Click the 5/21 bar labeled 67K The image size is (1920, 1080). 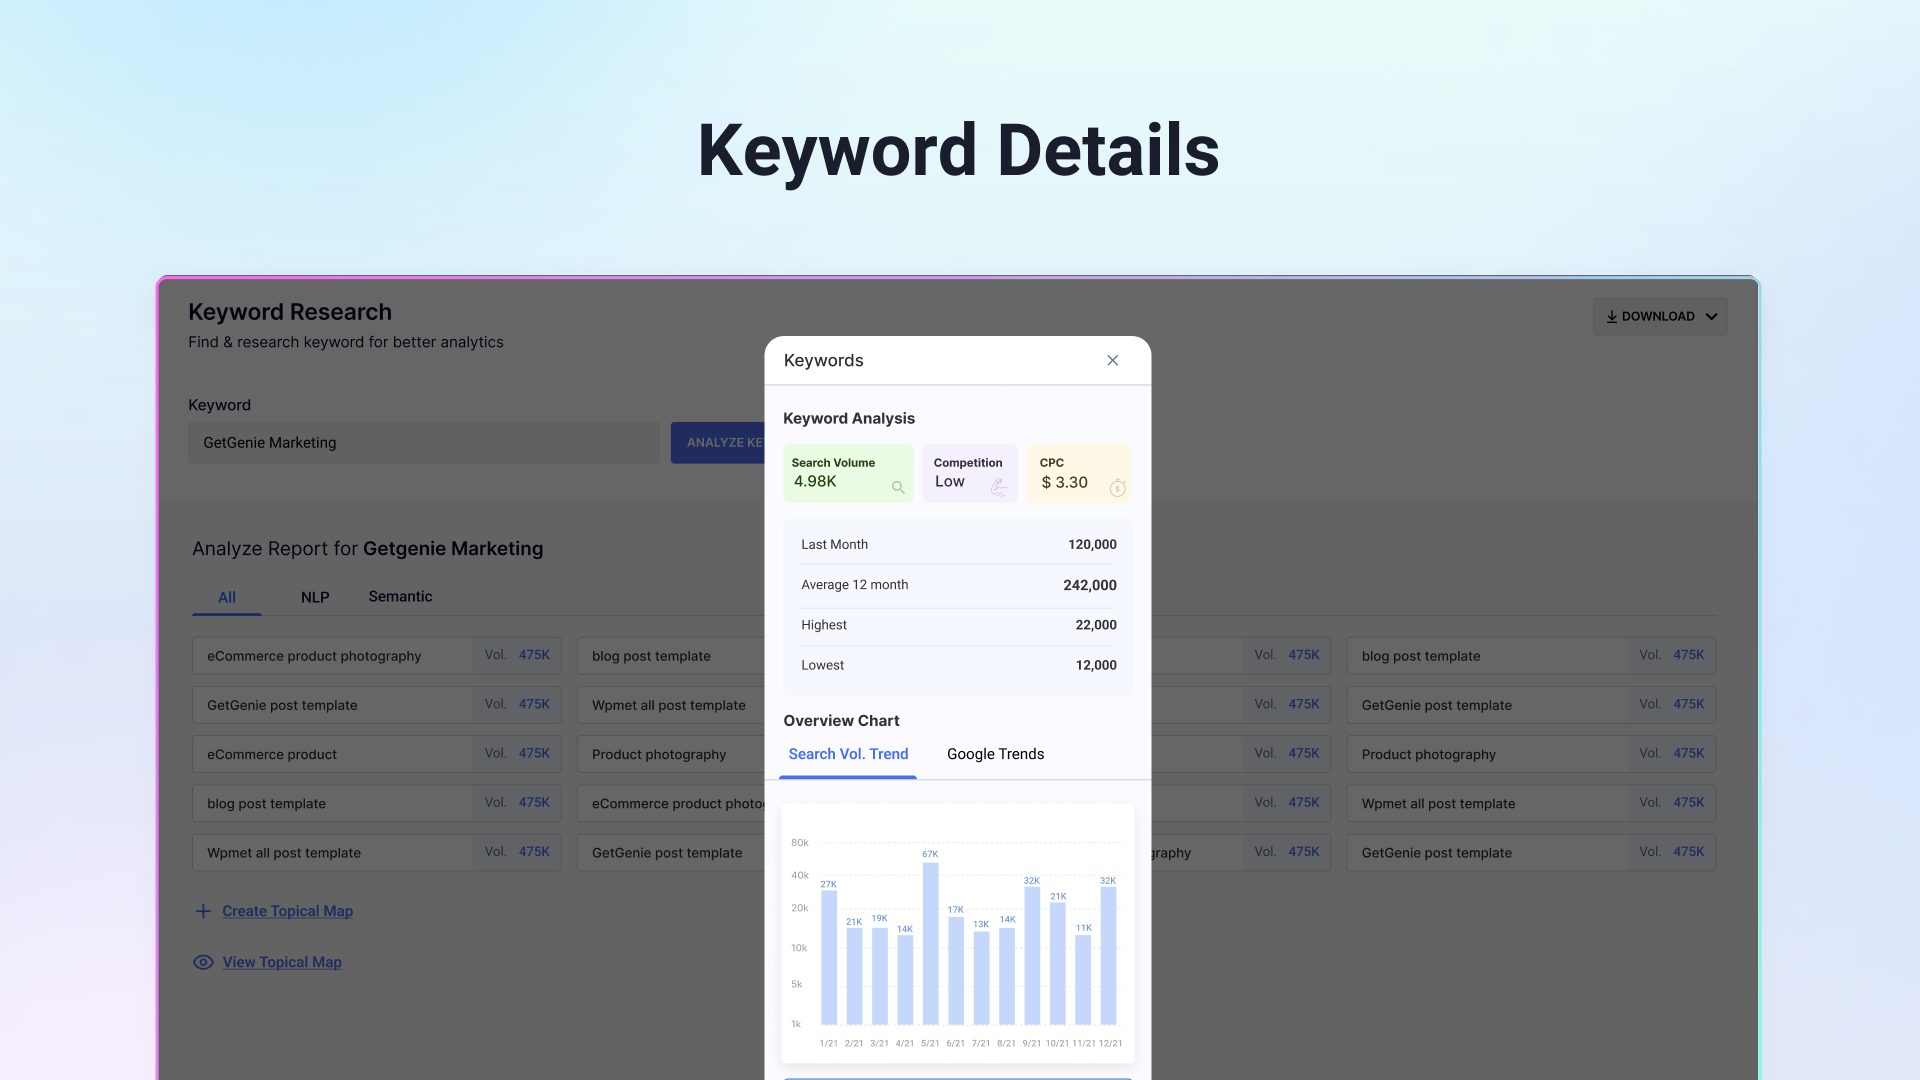pos(930,944)
